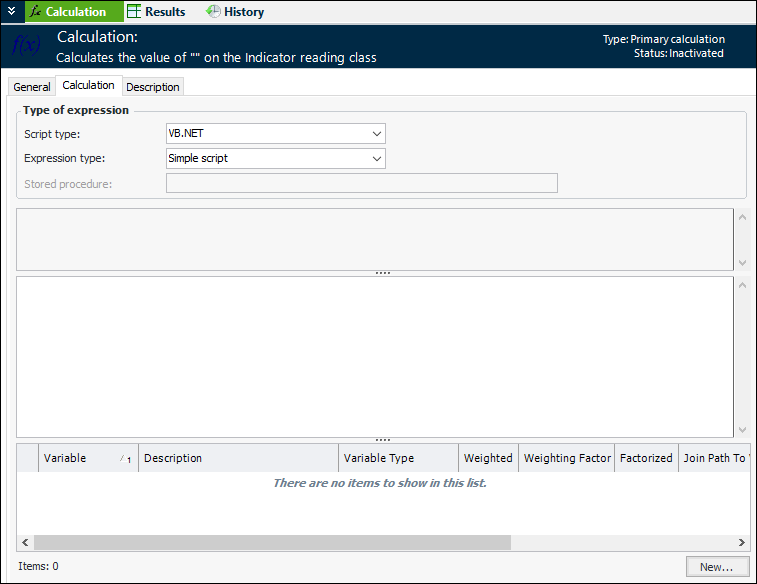Click the Factorized column header
The image size is (757, 584).
click(x=646, y=458)
